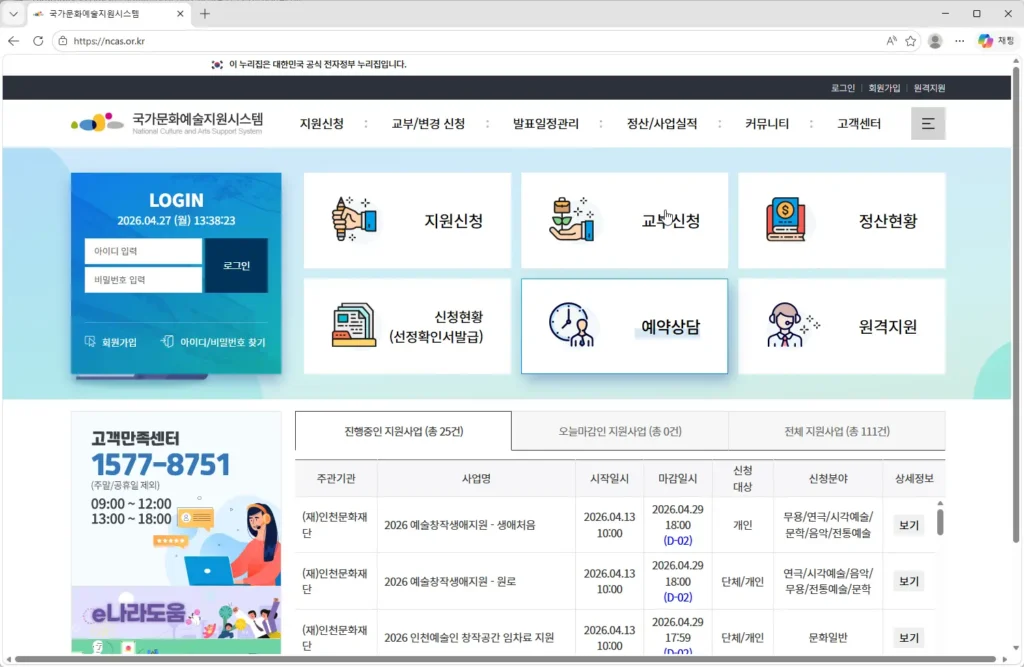Screen dimensions: 1024x667
Task: Open the browser profile avatar icon
Action: 935,41
